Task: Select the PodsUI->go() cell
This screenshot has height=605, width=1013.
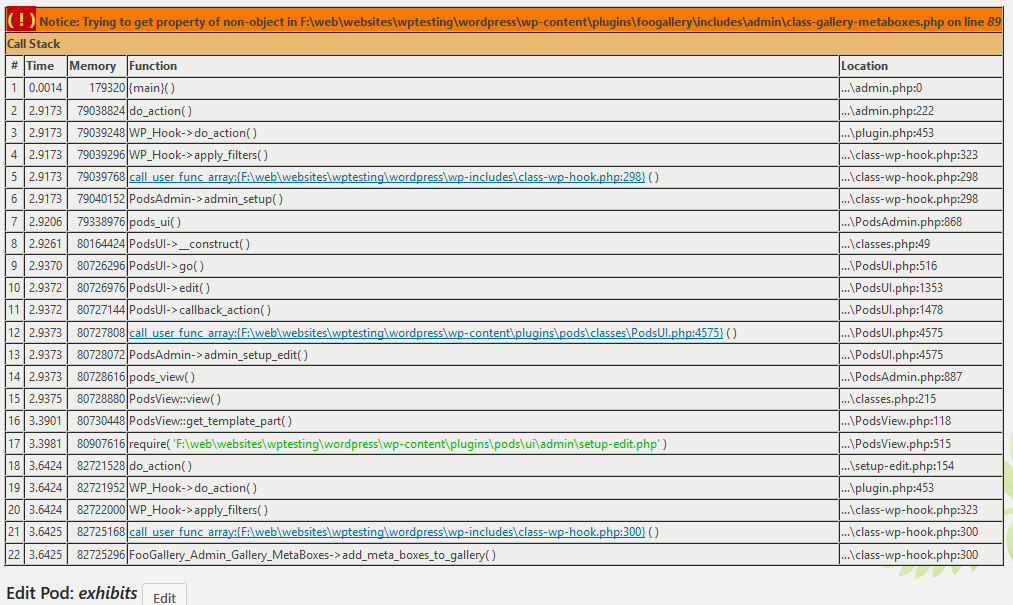Action: tap(483, 266)
